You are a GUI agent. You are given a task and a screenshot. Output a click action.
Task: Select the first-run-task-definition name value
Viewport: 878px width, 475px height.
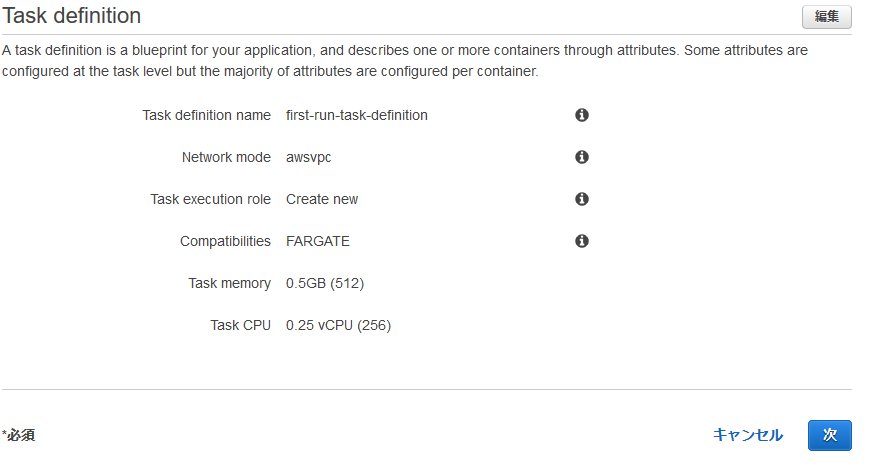click(356, 115)
